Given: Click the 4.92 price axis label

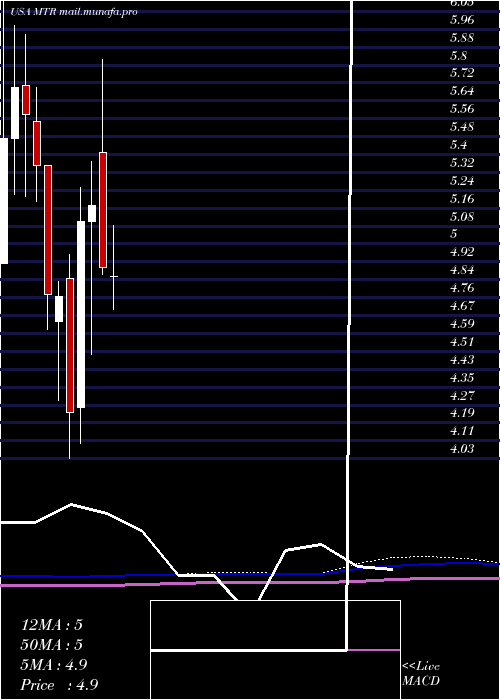Looking at the screenshot, I should coord(462,252).
